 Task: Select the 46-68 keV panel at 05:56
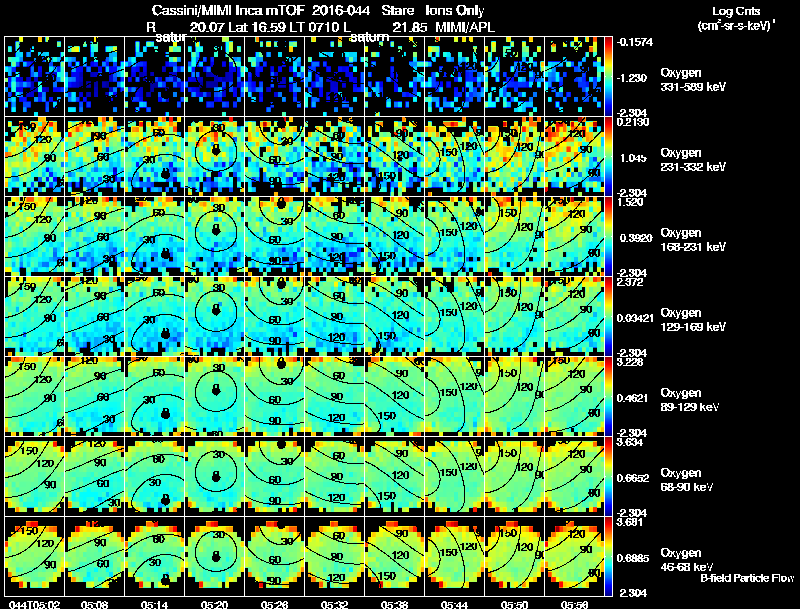[574, 556]
